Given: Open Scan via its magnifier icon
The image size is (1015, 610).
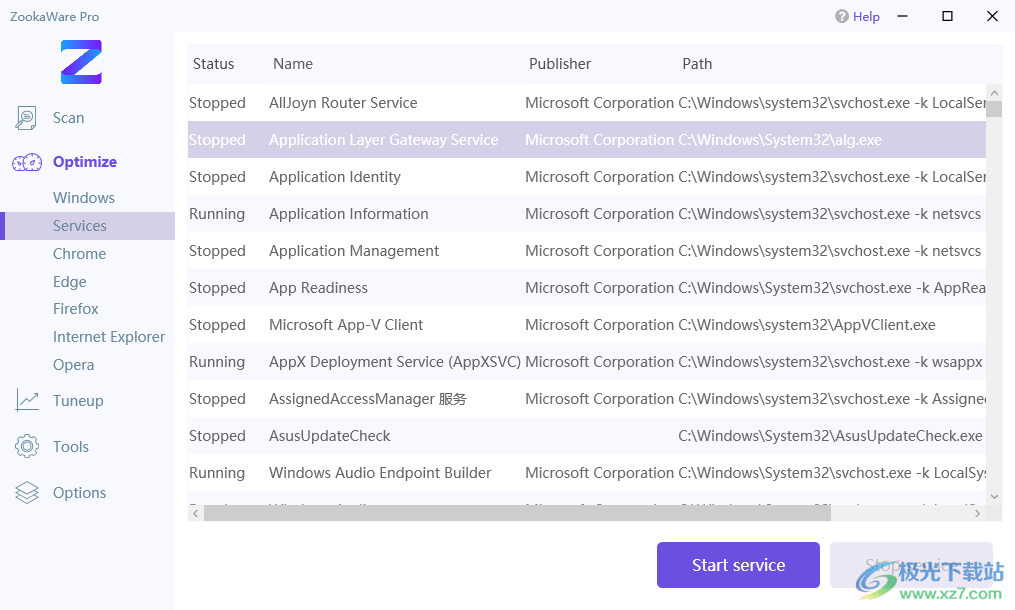Looking at the screenshot, I should 27,118.
